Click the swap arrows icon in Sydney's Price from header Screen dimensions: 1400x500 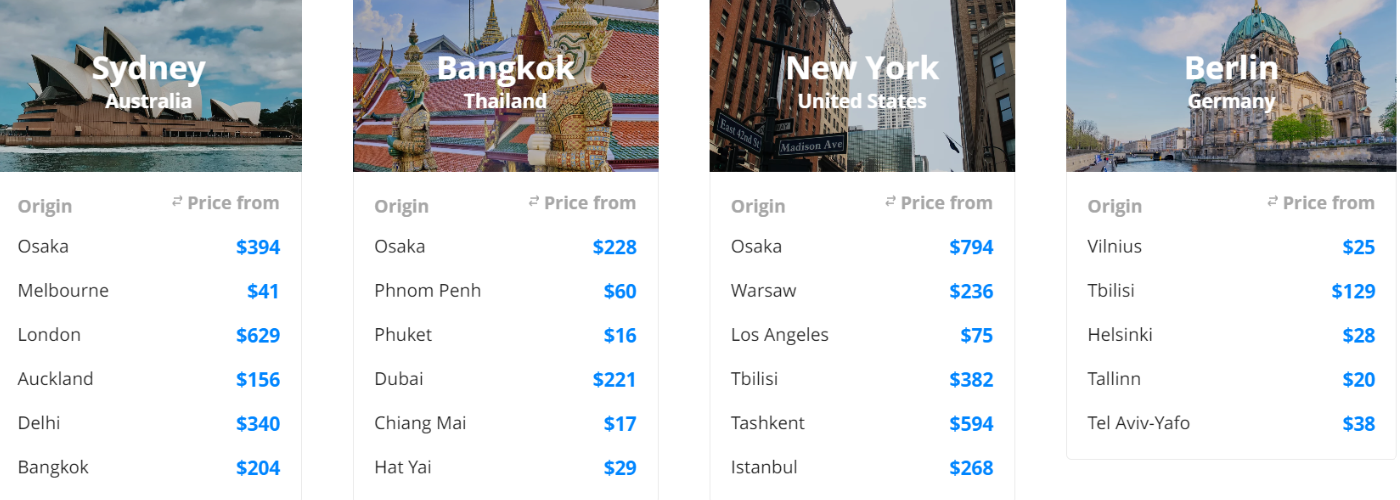click(177, 202)
